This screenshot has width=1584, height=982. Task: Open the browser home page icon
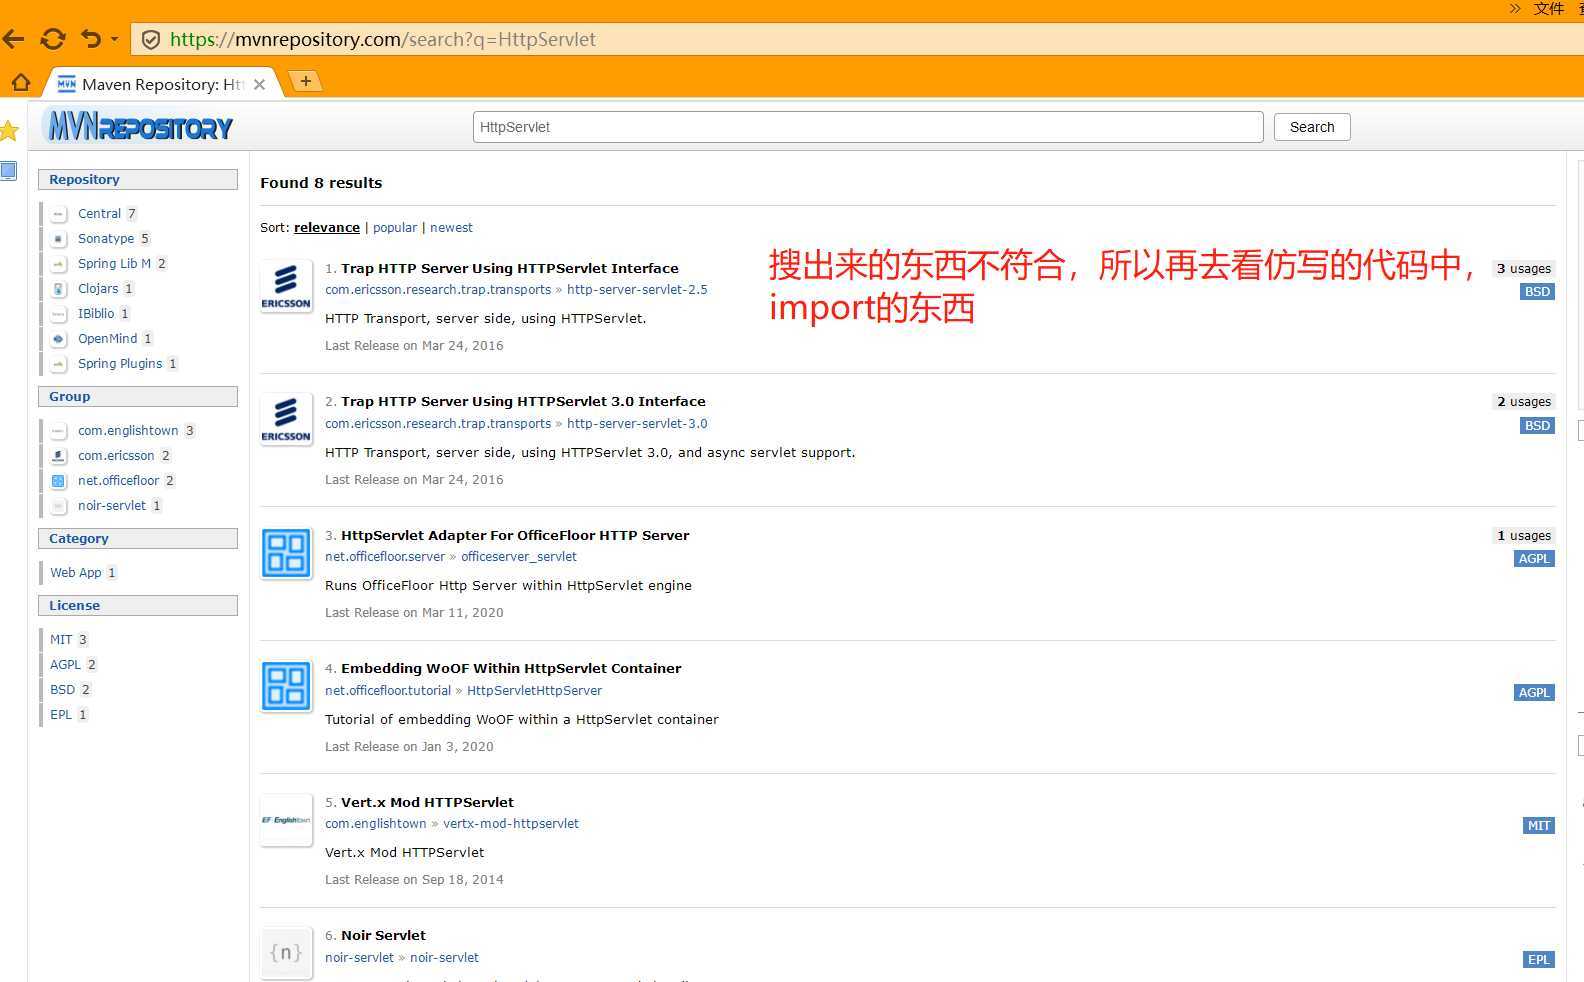[21, 82]
